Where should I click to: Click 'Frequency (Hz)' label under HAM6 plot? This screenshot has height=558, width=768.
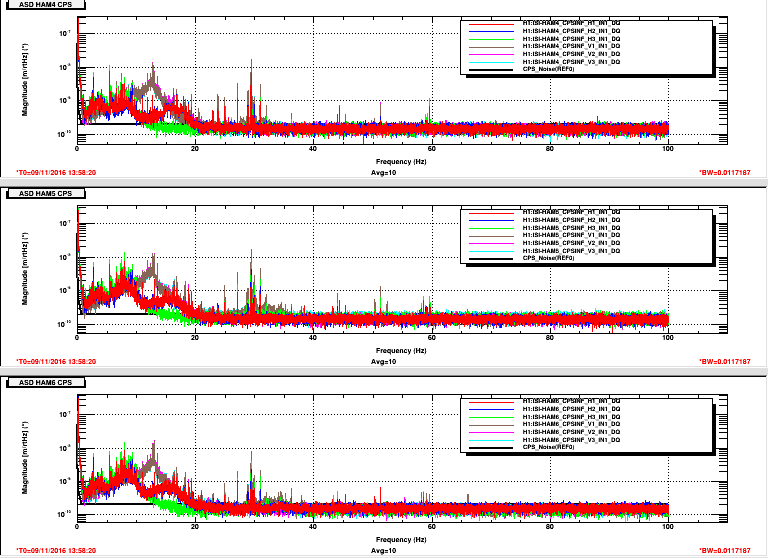click(401, 540)
